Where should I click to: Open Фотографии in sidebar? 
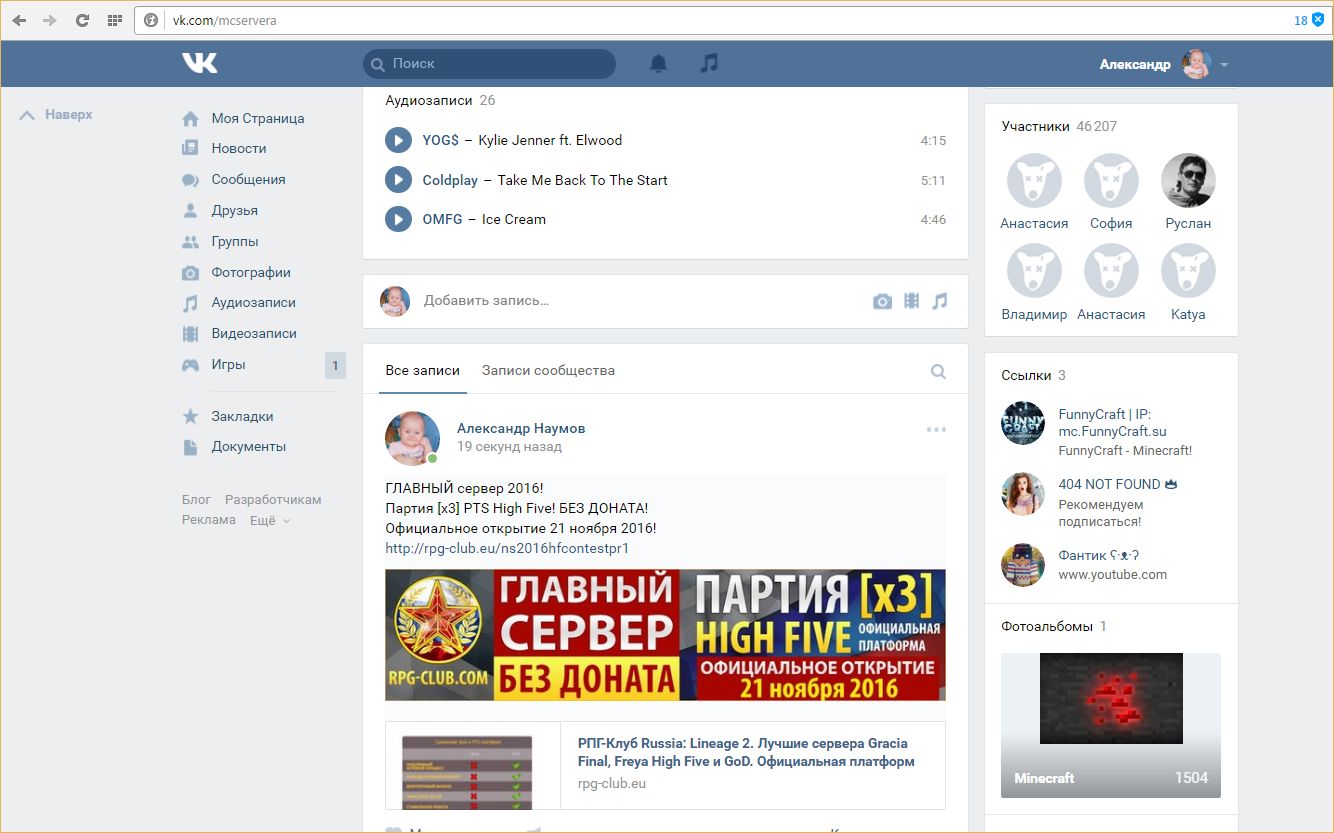[251, 272]
